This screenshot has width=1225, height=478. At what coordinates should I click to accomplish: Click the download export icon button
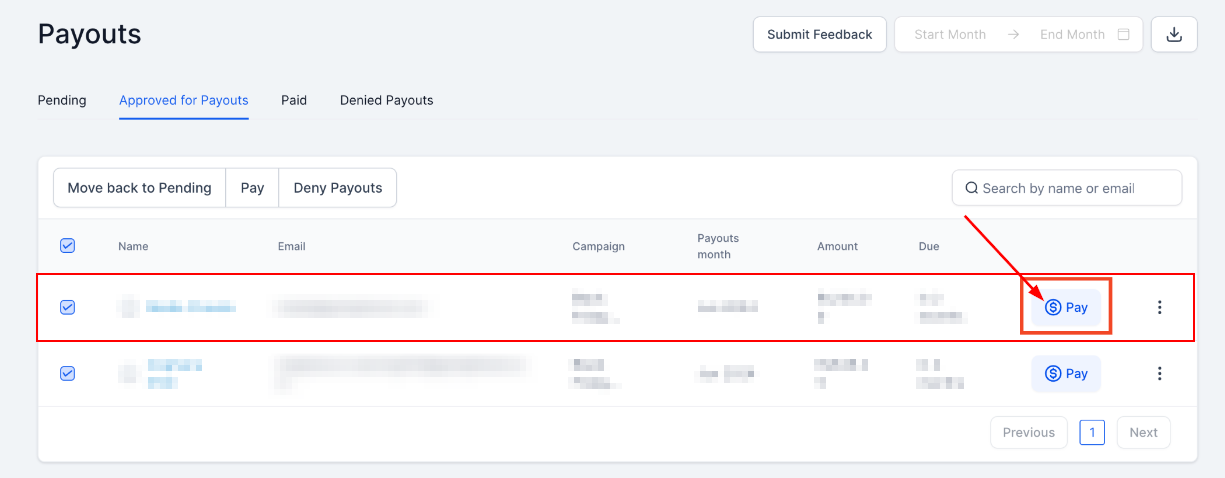click(x=1174, y=34)
